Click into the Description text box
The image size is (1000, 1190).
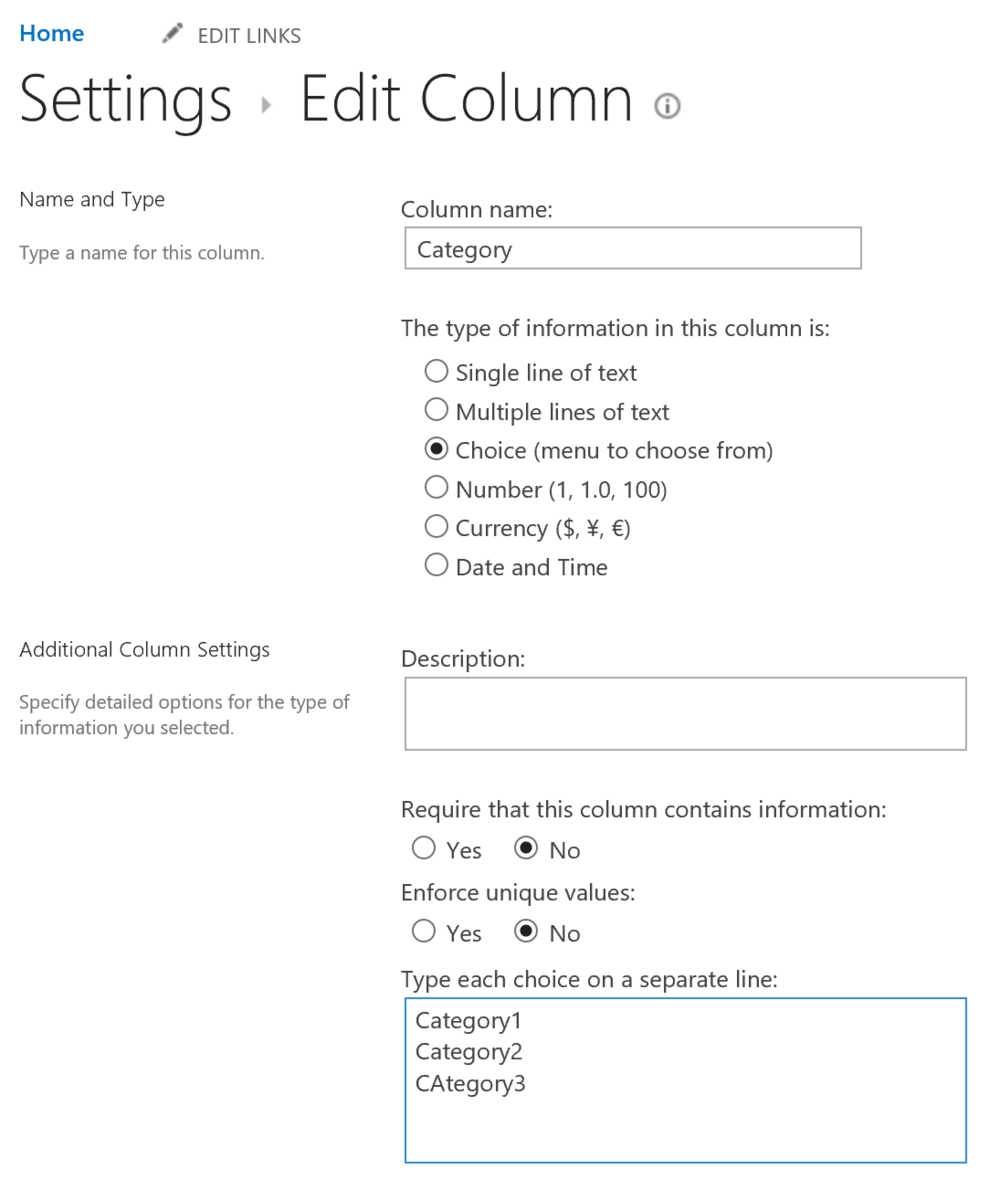pos(685,713)
